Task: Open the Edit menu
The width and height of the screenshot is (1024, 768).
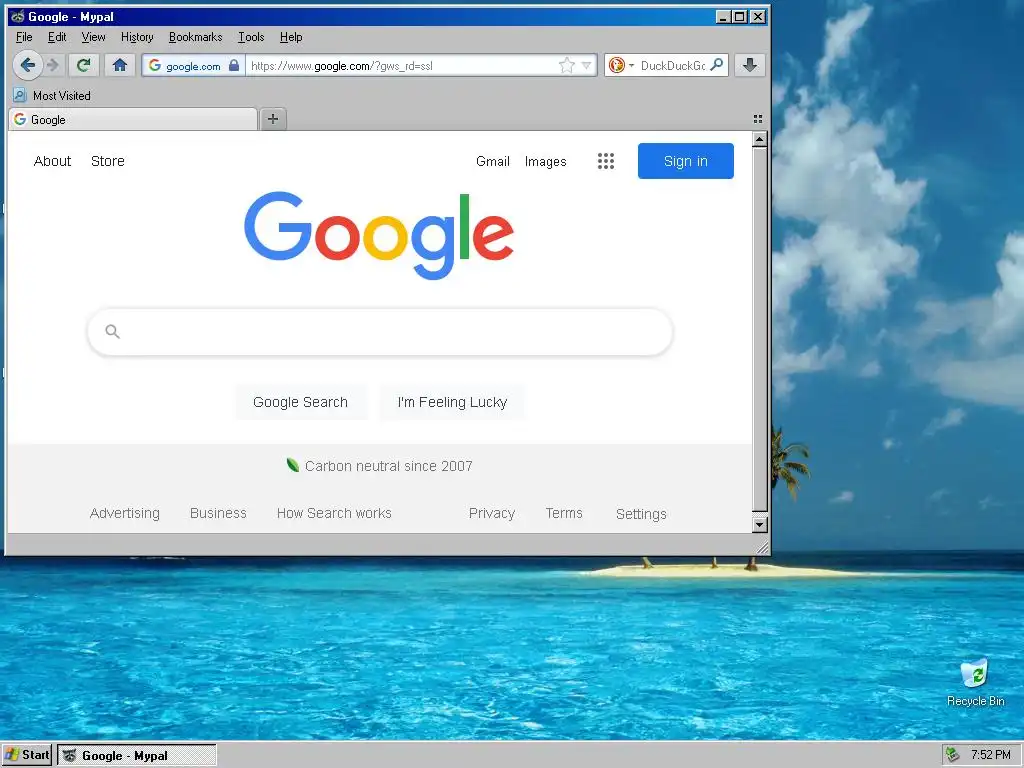Action: pyautogui.click(x=57, y=37)
